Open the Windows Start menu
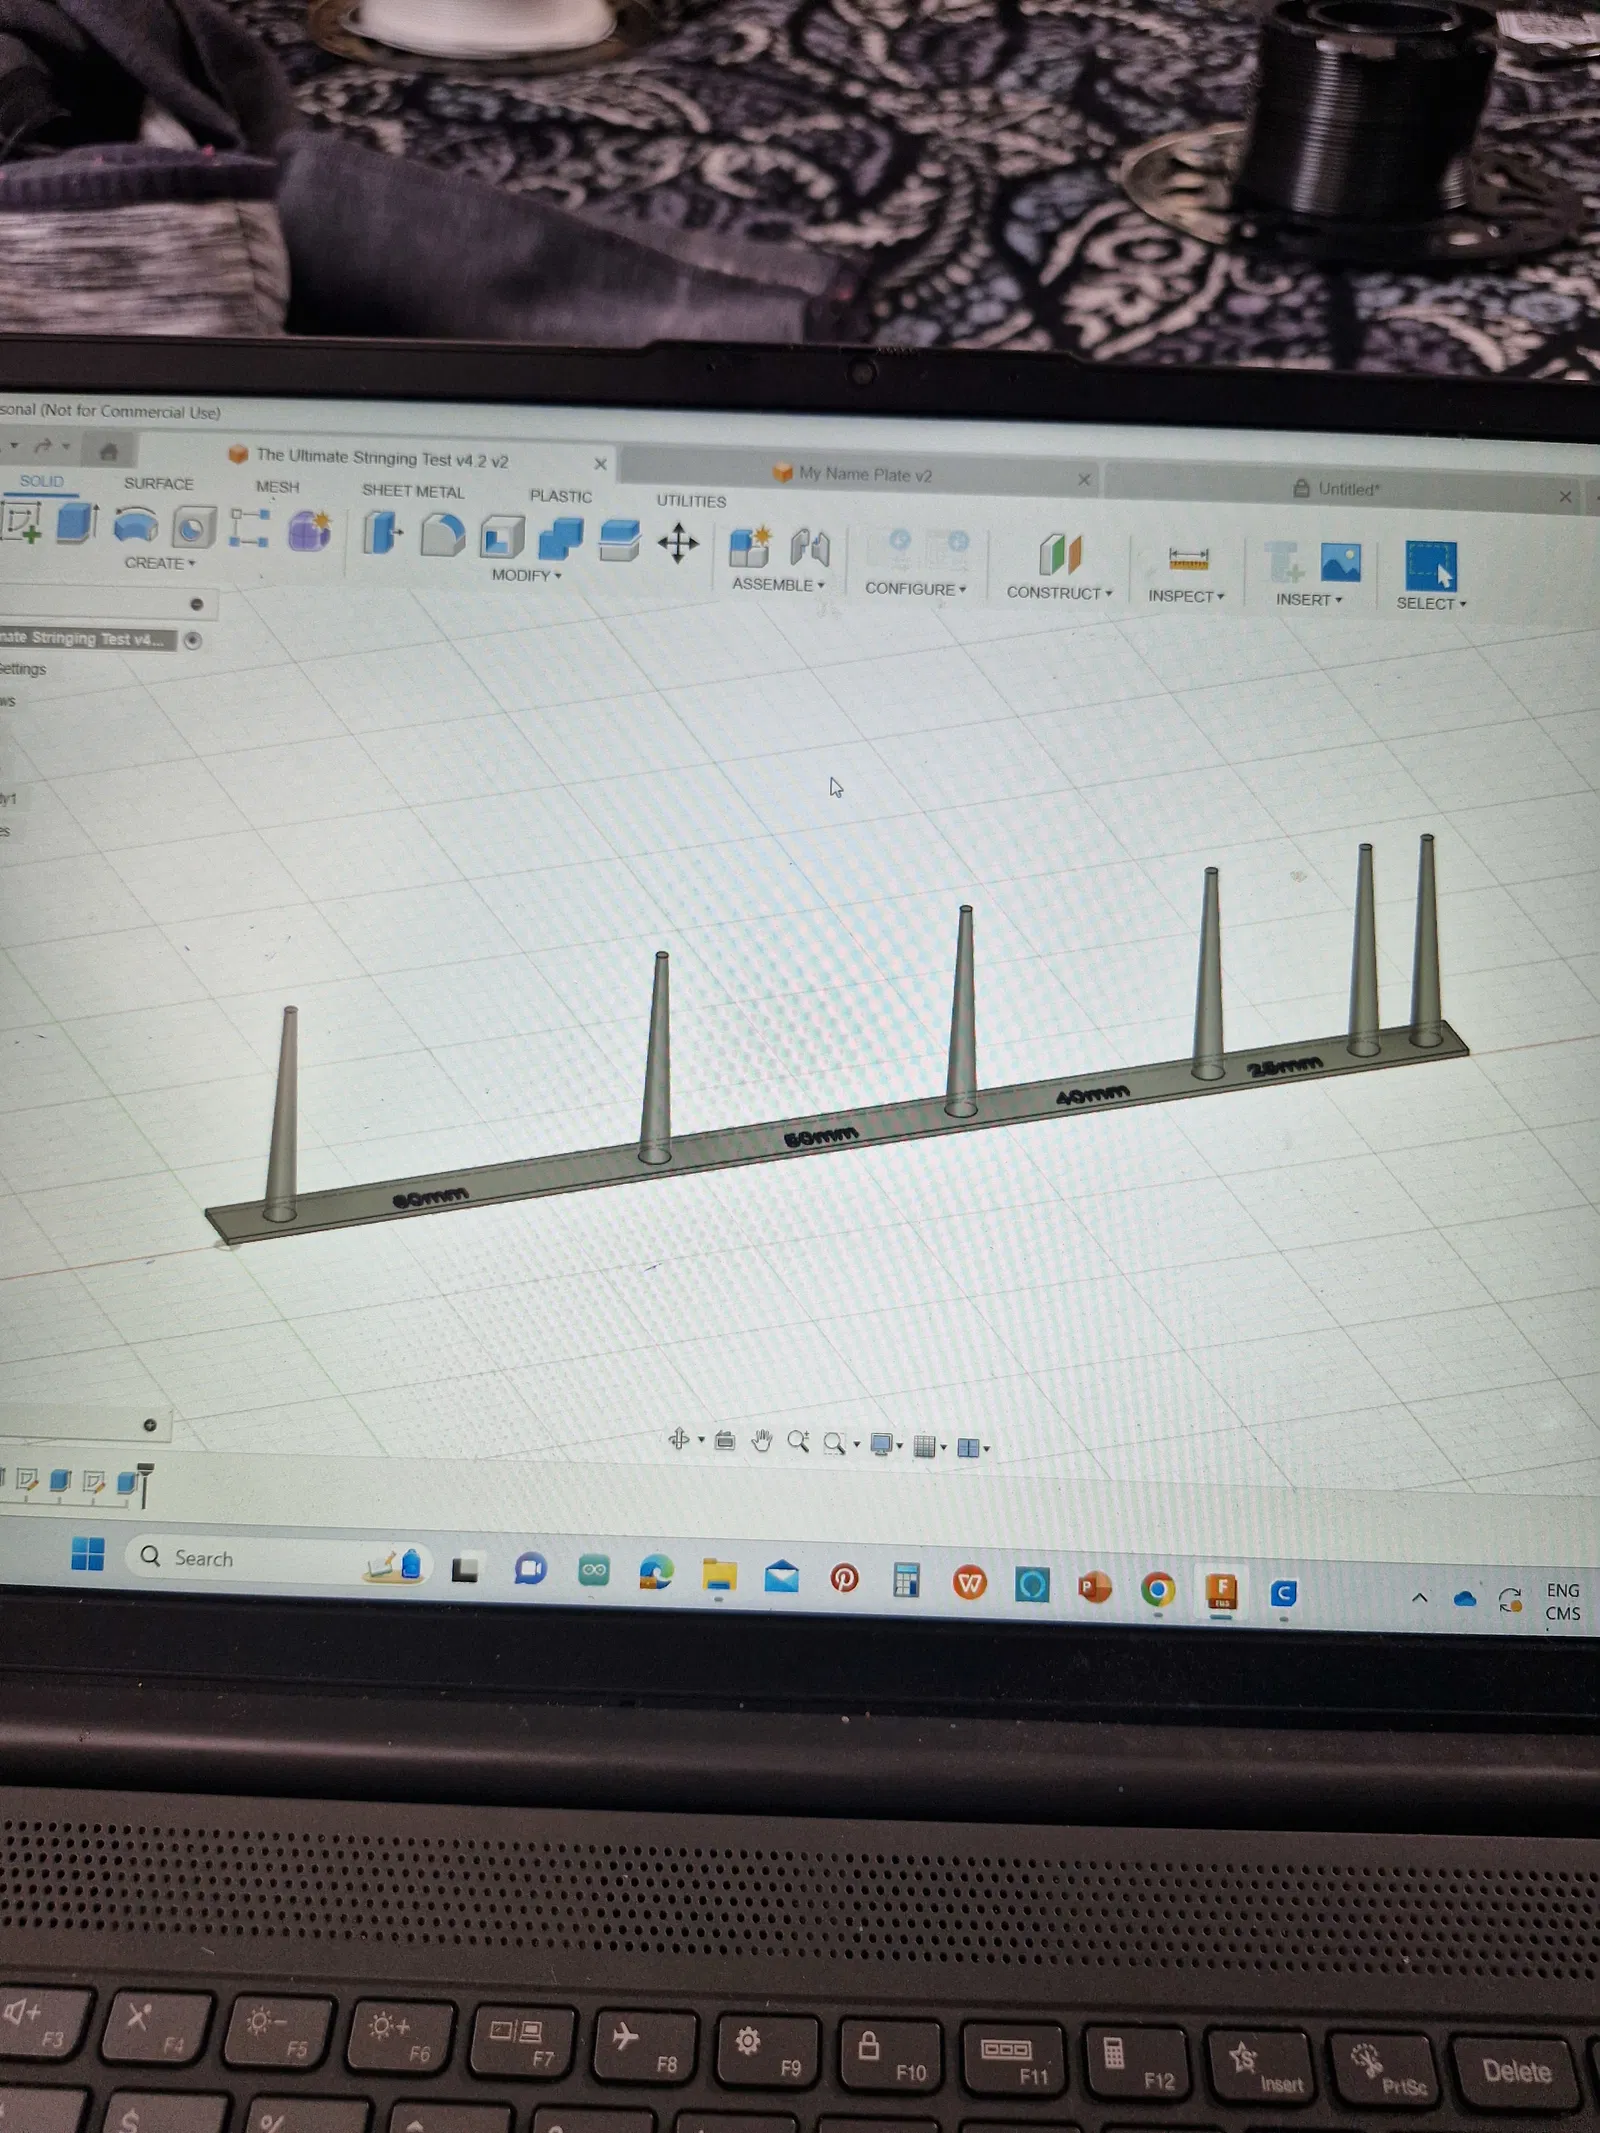 click(88, 1554)
